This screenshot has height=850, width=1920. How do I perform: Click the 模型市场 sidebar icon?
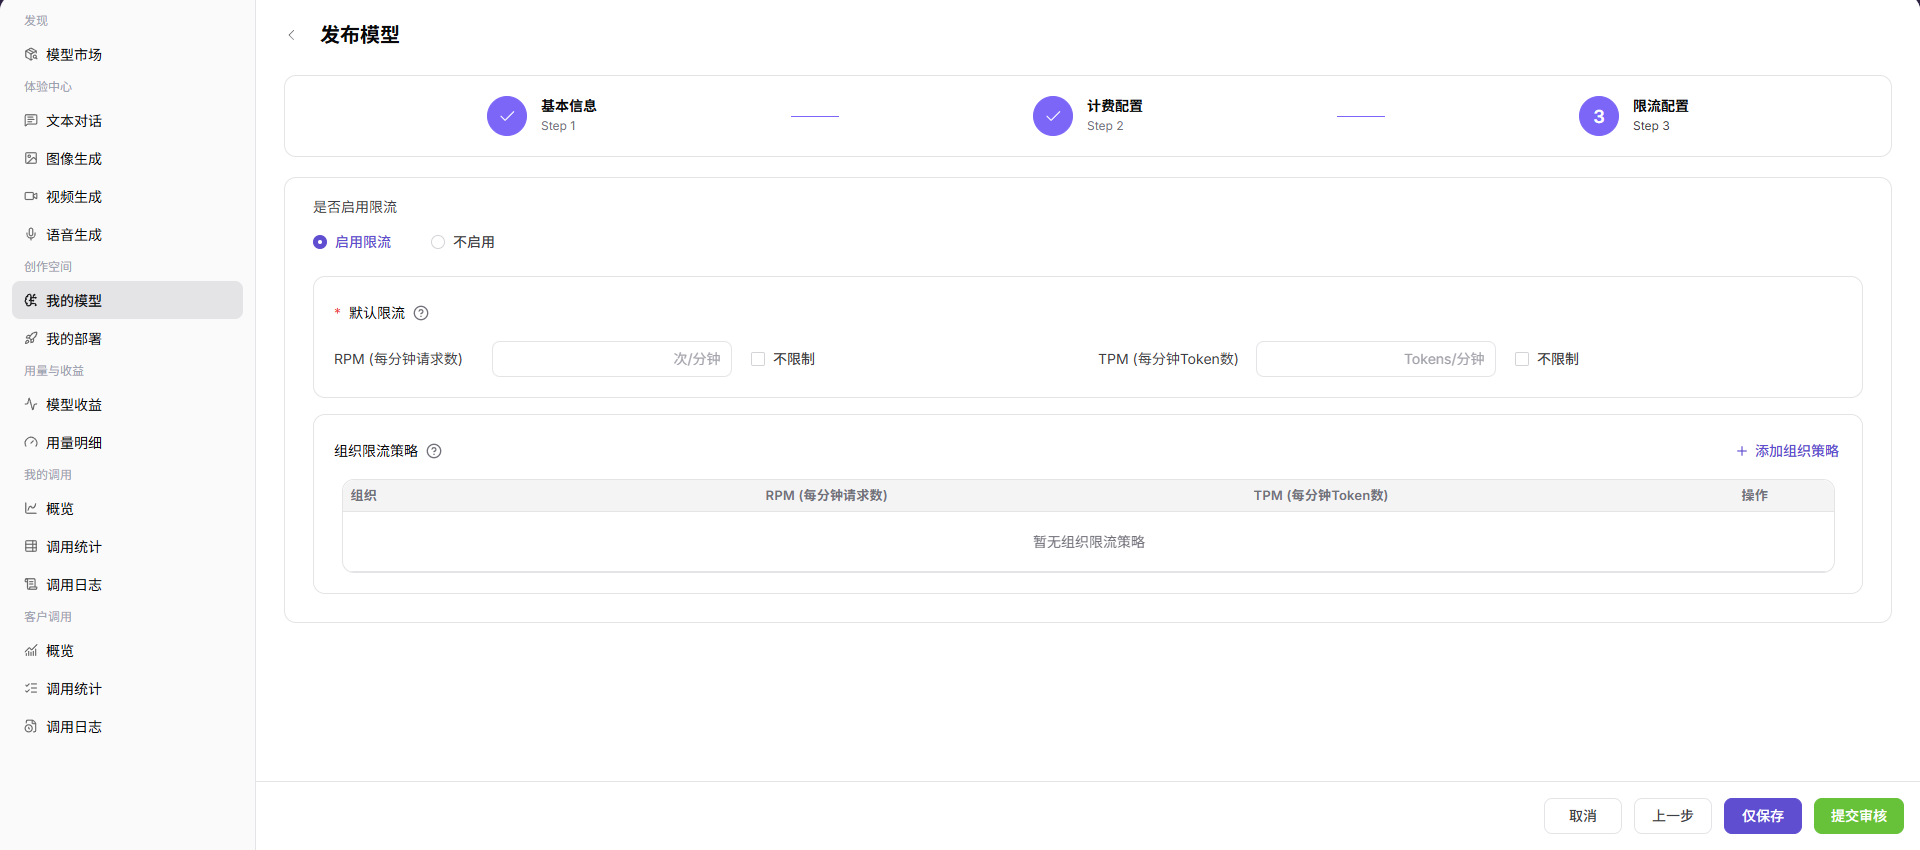pos(31,54)
